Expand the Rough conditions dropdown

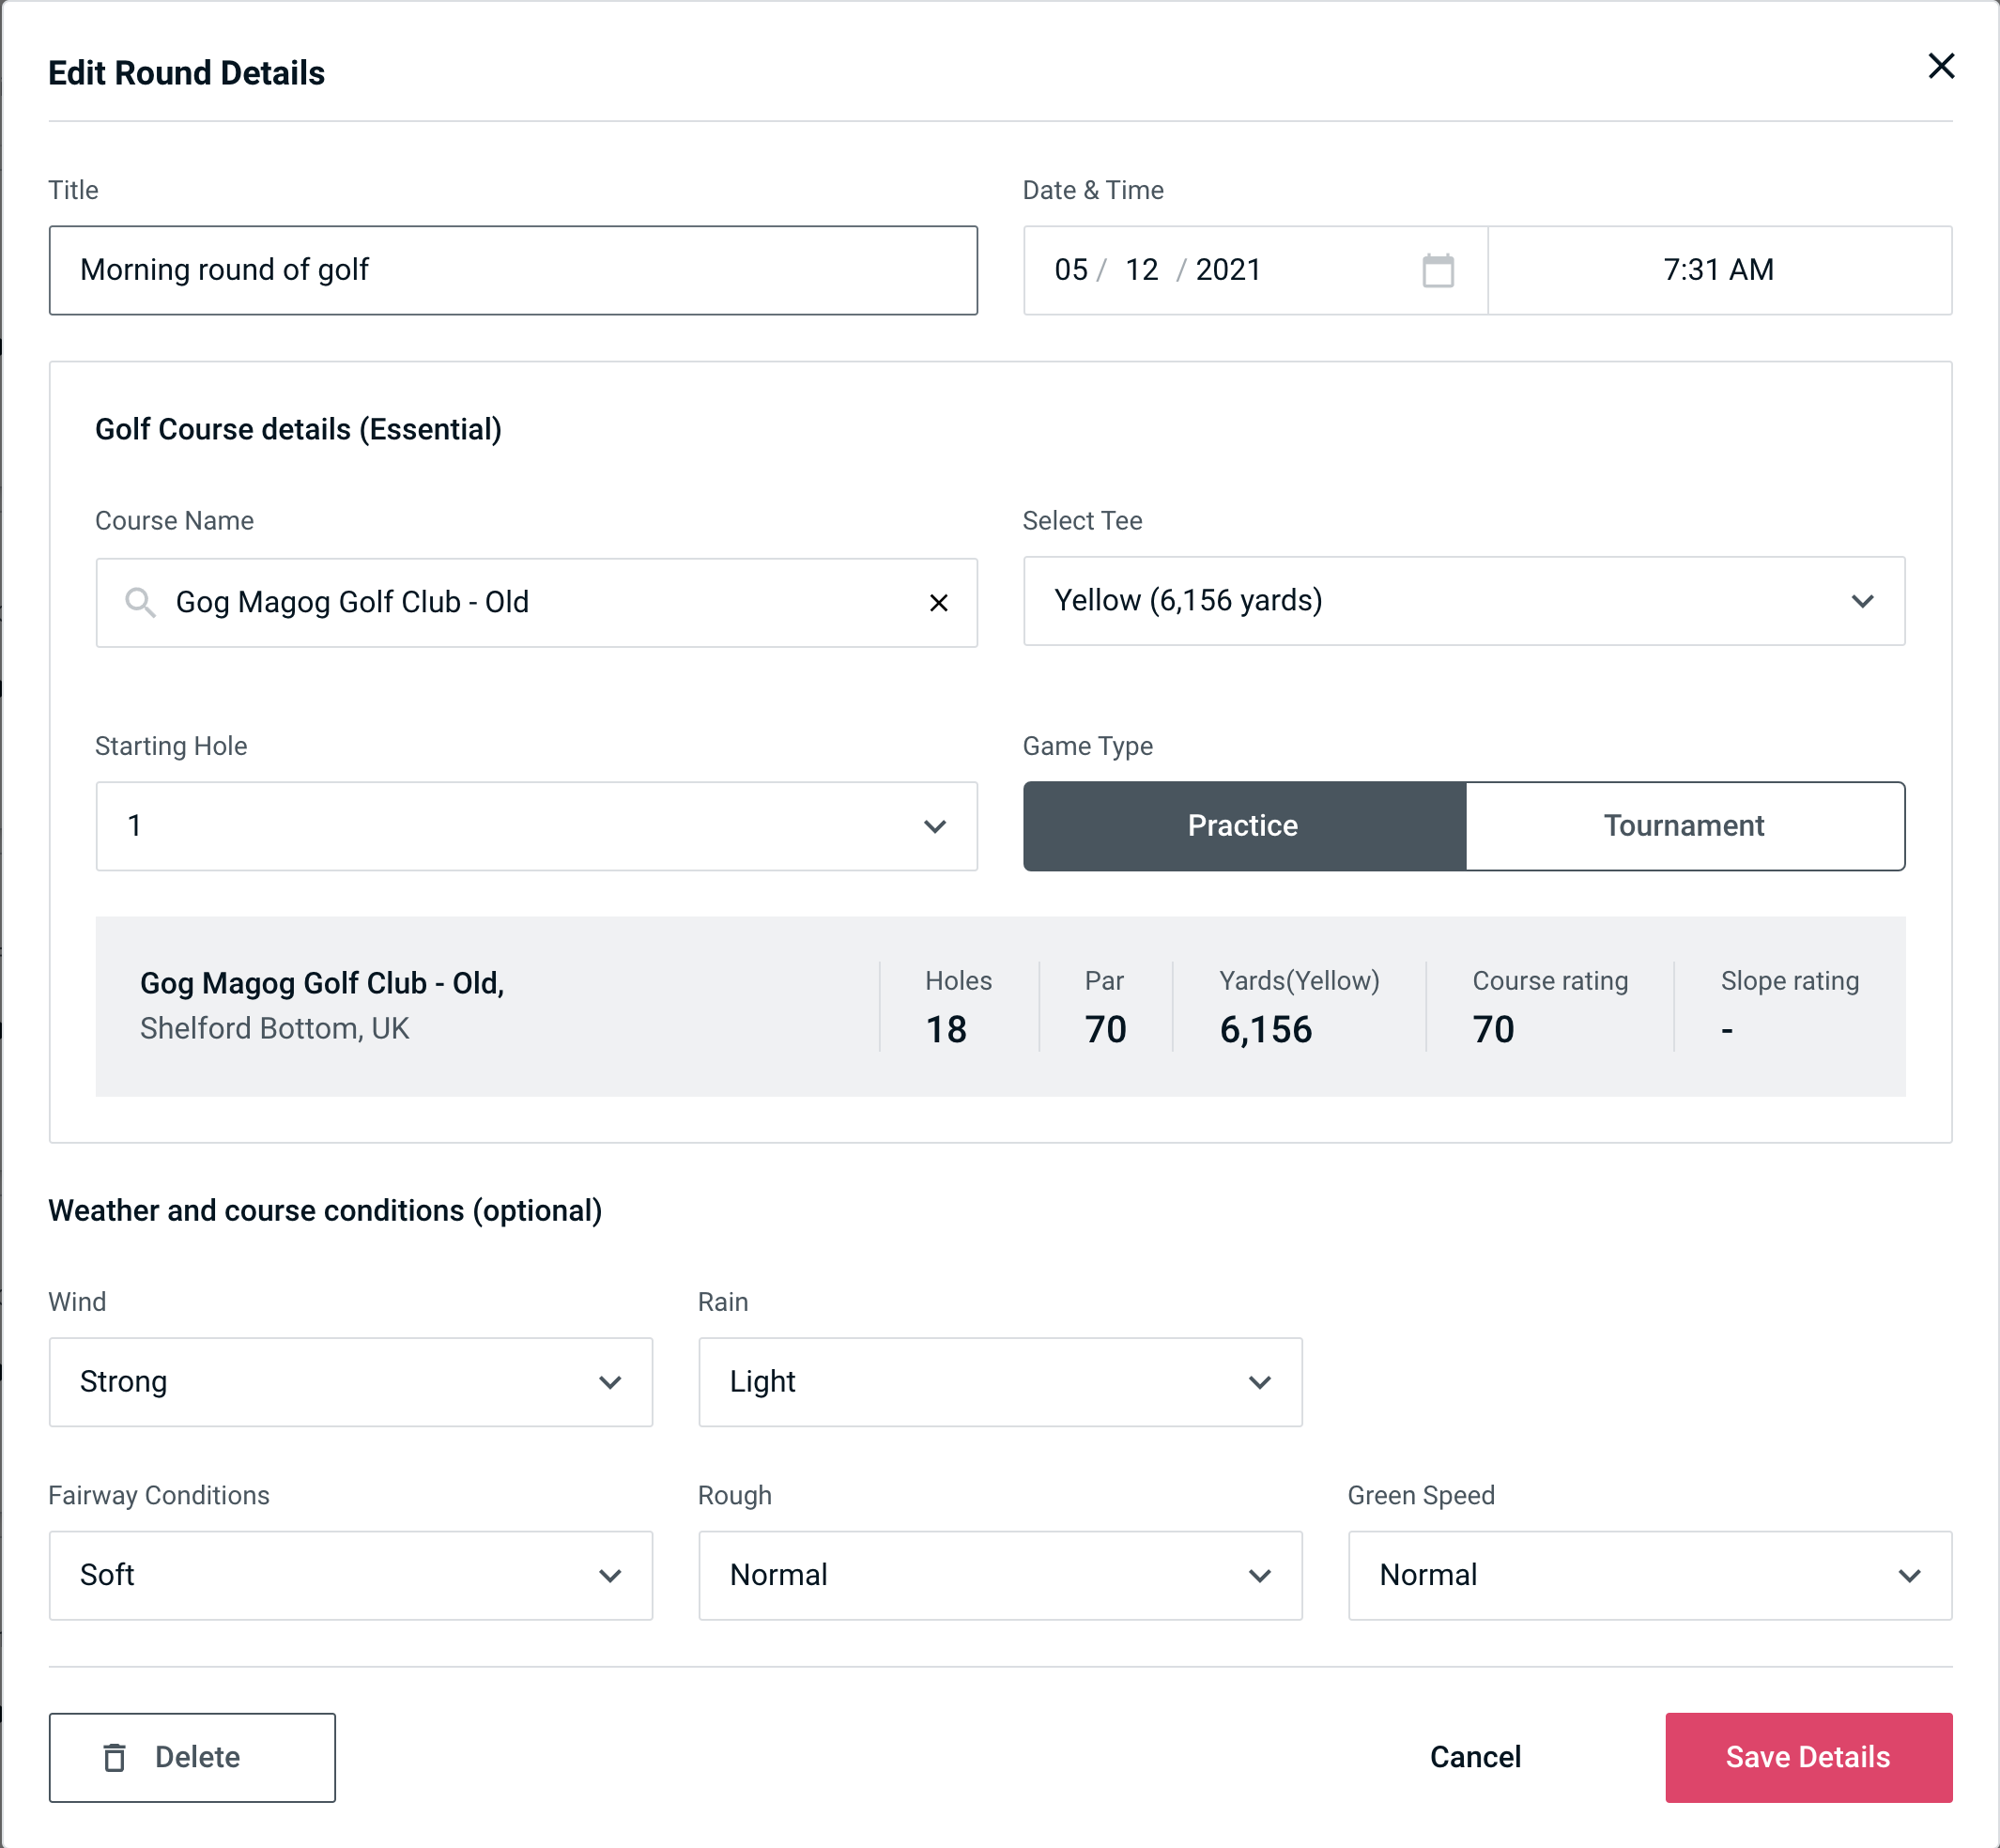[x=1265, y=1577]
